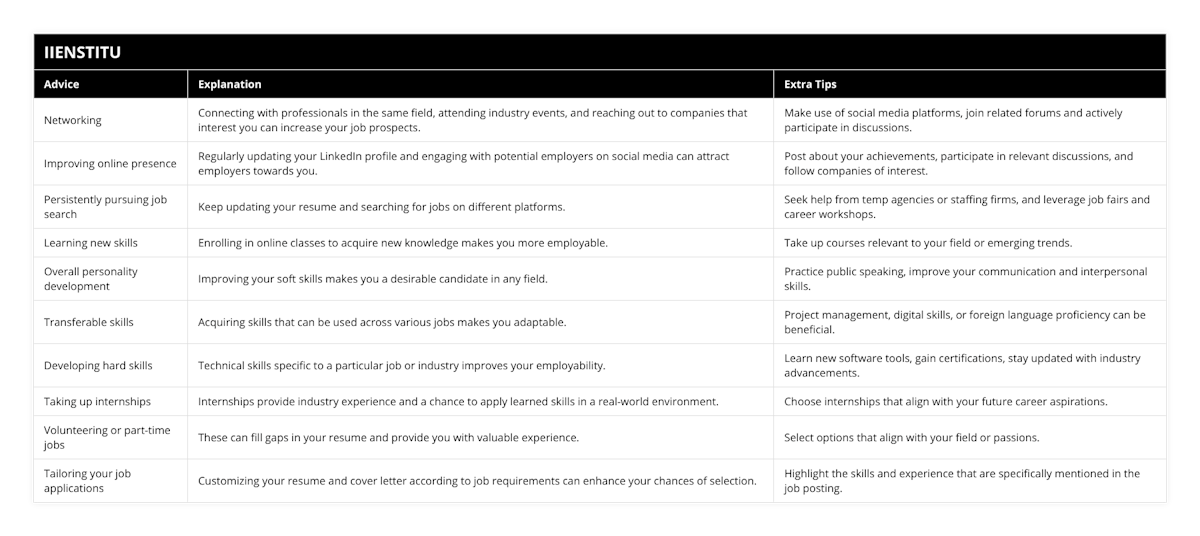Click the Learning new skills cell

point(91,243)
